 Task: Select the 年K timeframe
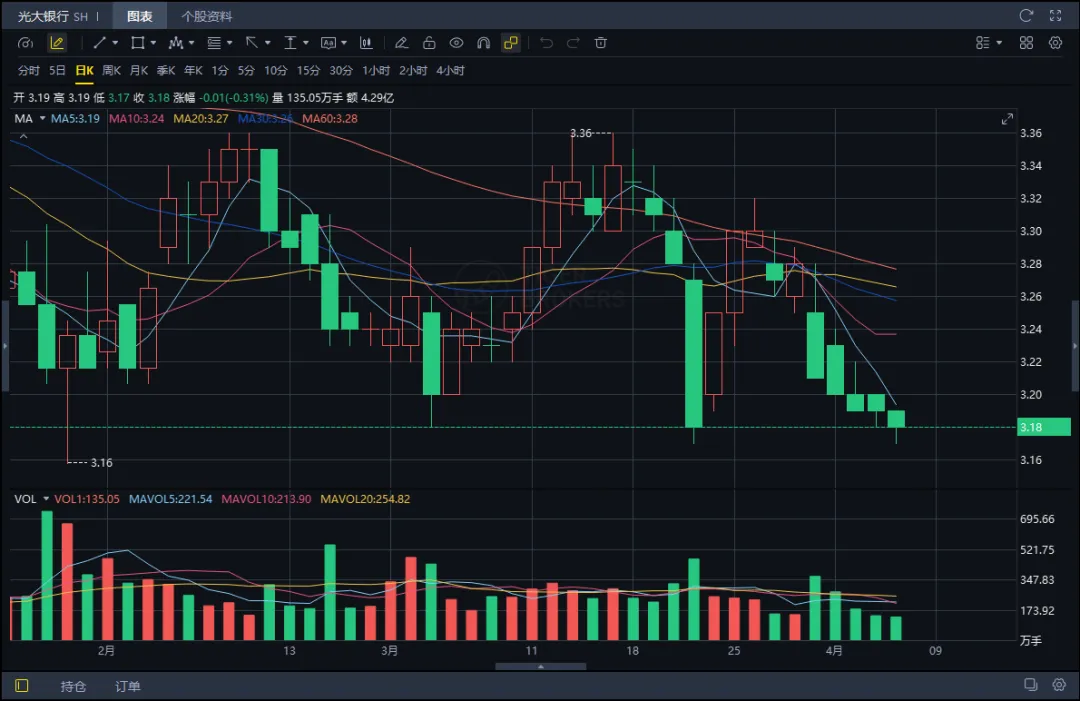click(194, 70)
